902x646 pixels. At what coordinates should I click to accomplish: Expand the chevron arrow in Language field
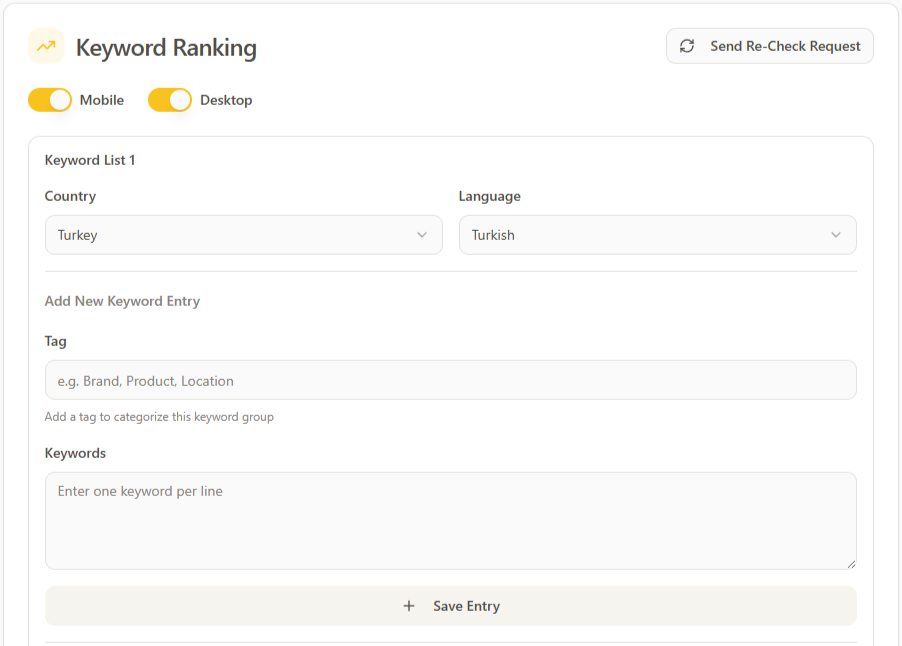coord(836,235)
